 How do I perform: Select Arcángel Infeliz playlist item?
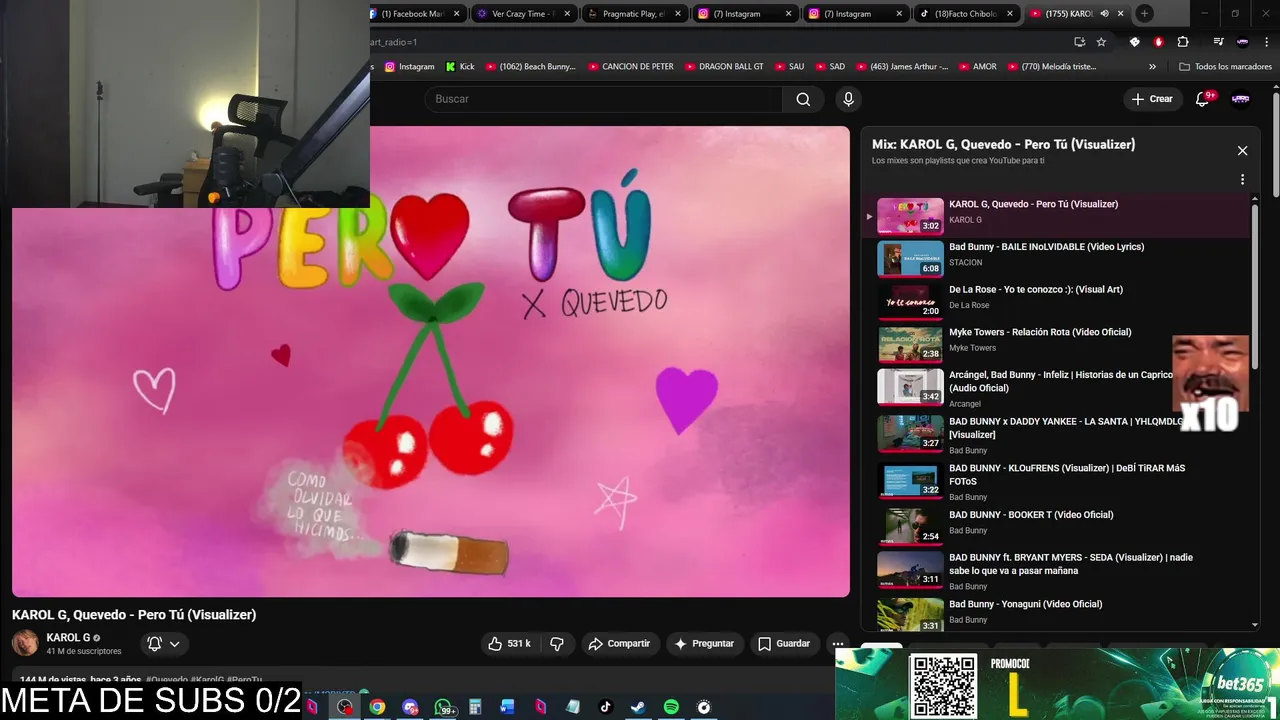pos(1056,387)
